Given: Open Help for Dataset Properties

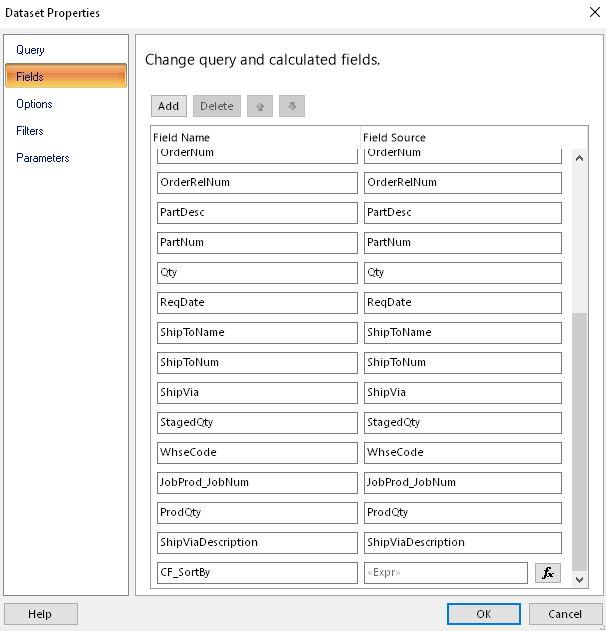Looking at the screenshot, I should [40, 614].
